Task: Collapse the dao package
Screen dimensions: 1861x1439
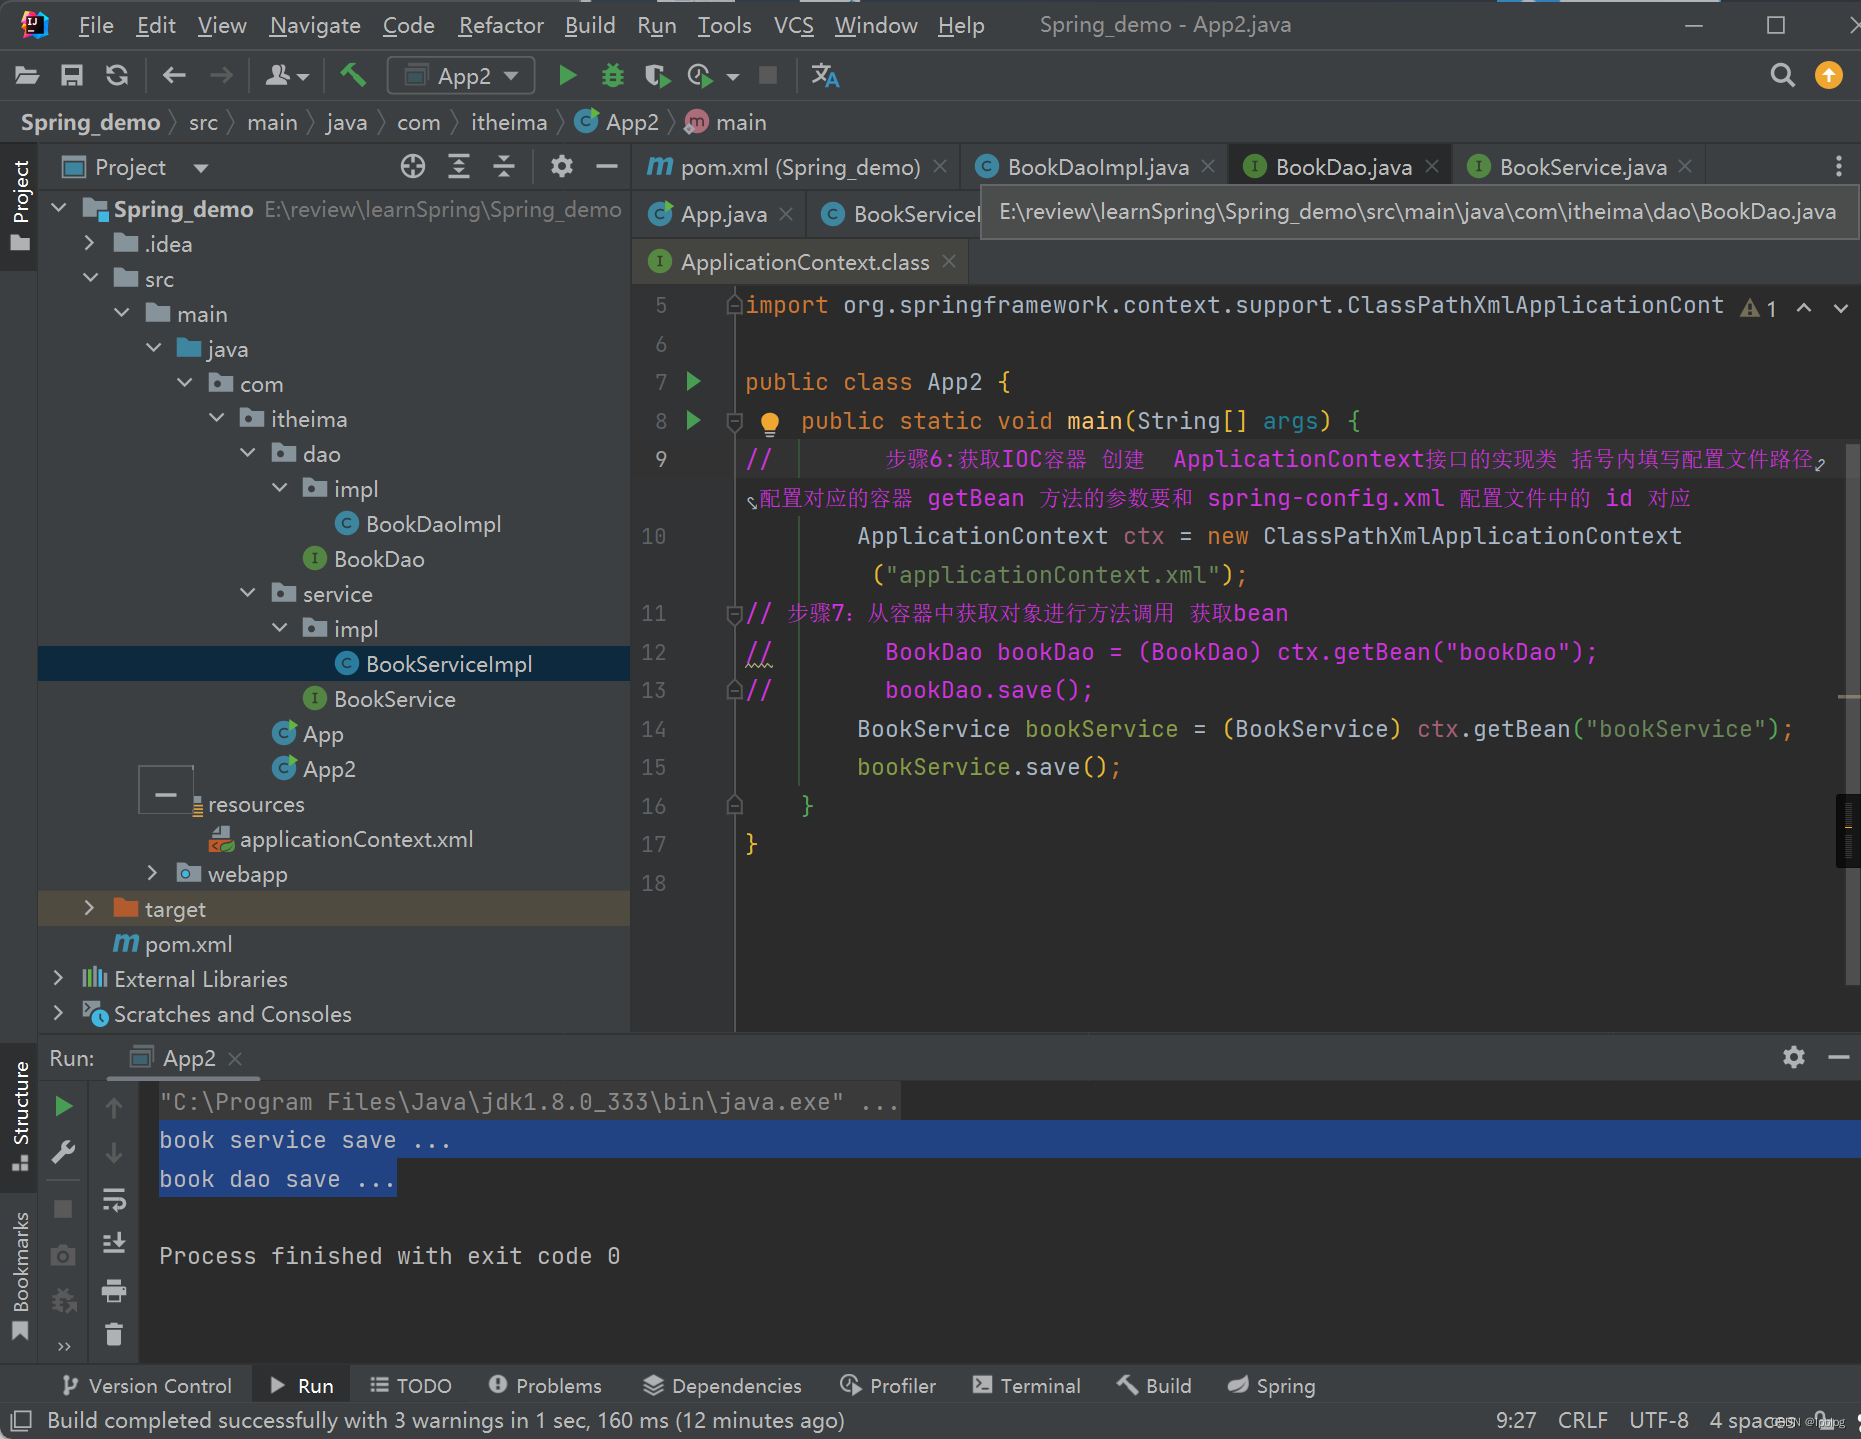Action: pyautogui.click(x=248, y=453)
